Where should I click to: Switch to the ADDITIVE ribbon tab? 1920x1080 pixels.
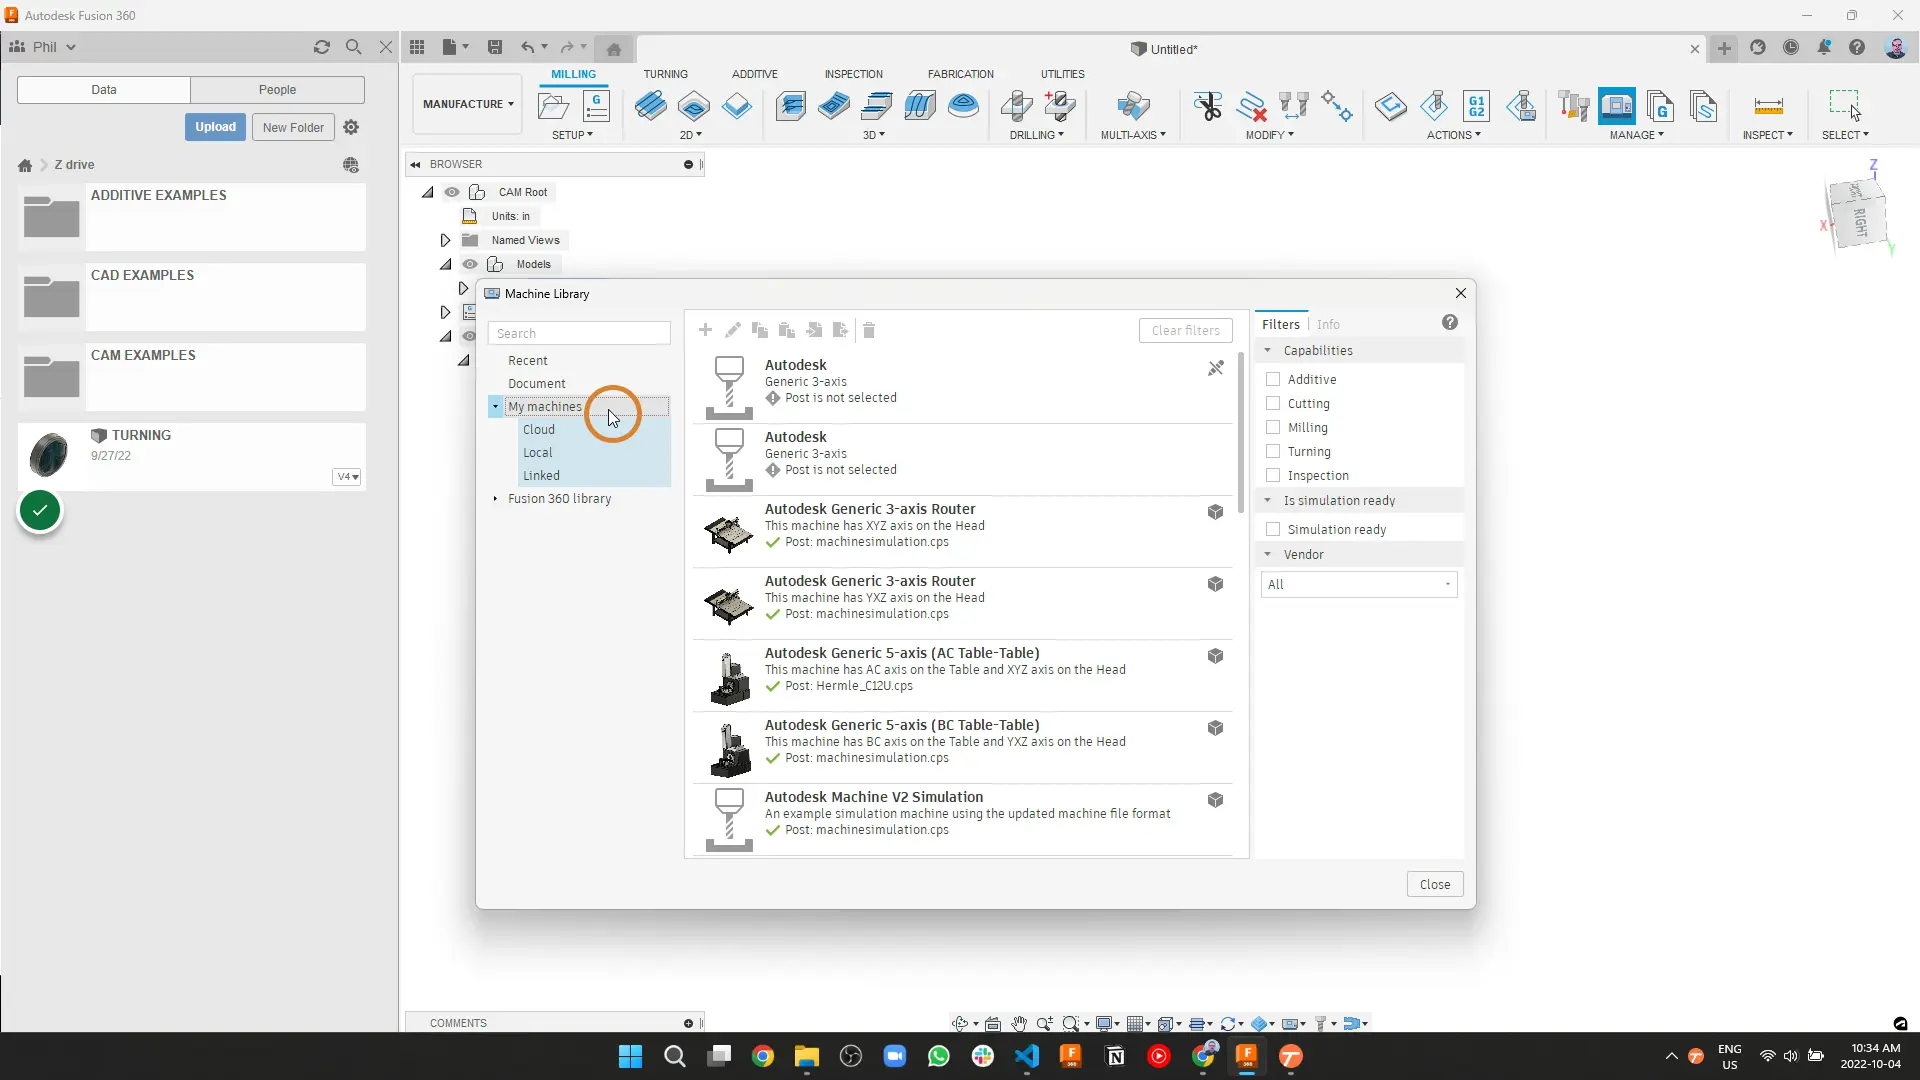point(754,74)
